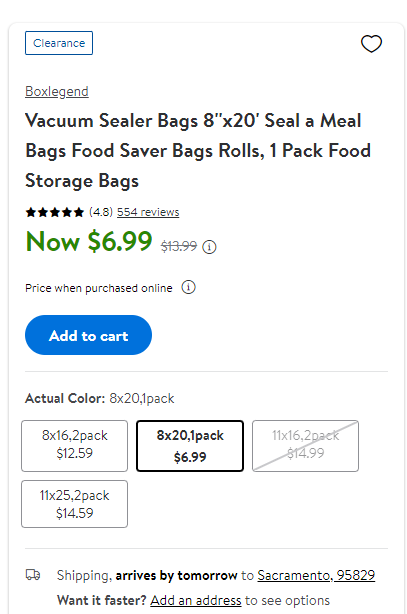Image resolution: width=407 pixels, height=614 pixels.
Task: Select the 8x16,2pack $12.59 option
Action: pos(74,446)
